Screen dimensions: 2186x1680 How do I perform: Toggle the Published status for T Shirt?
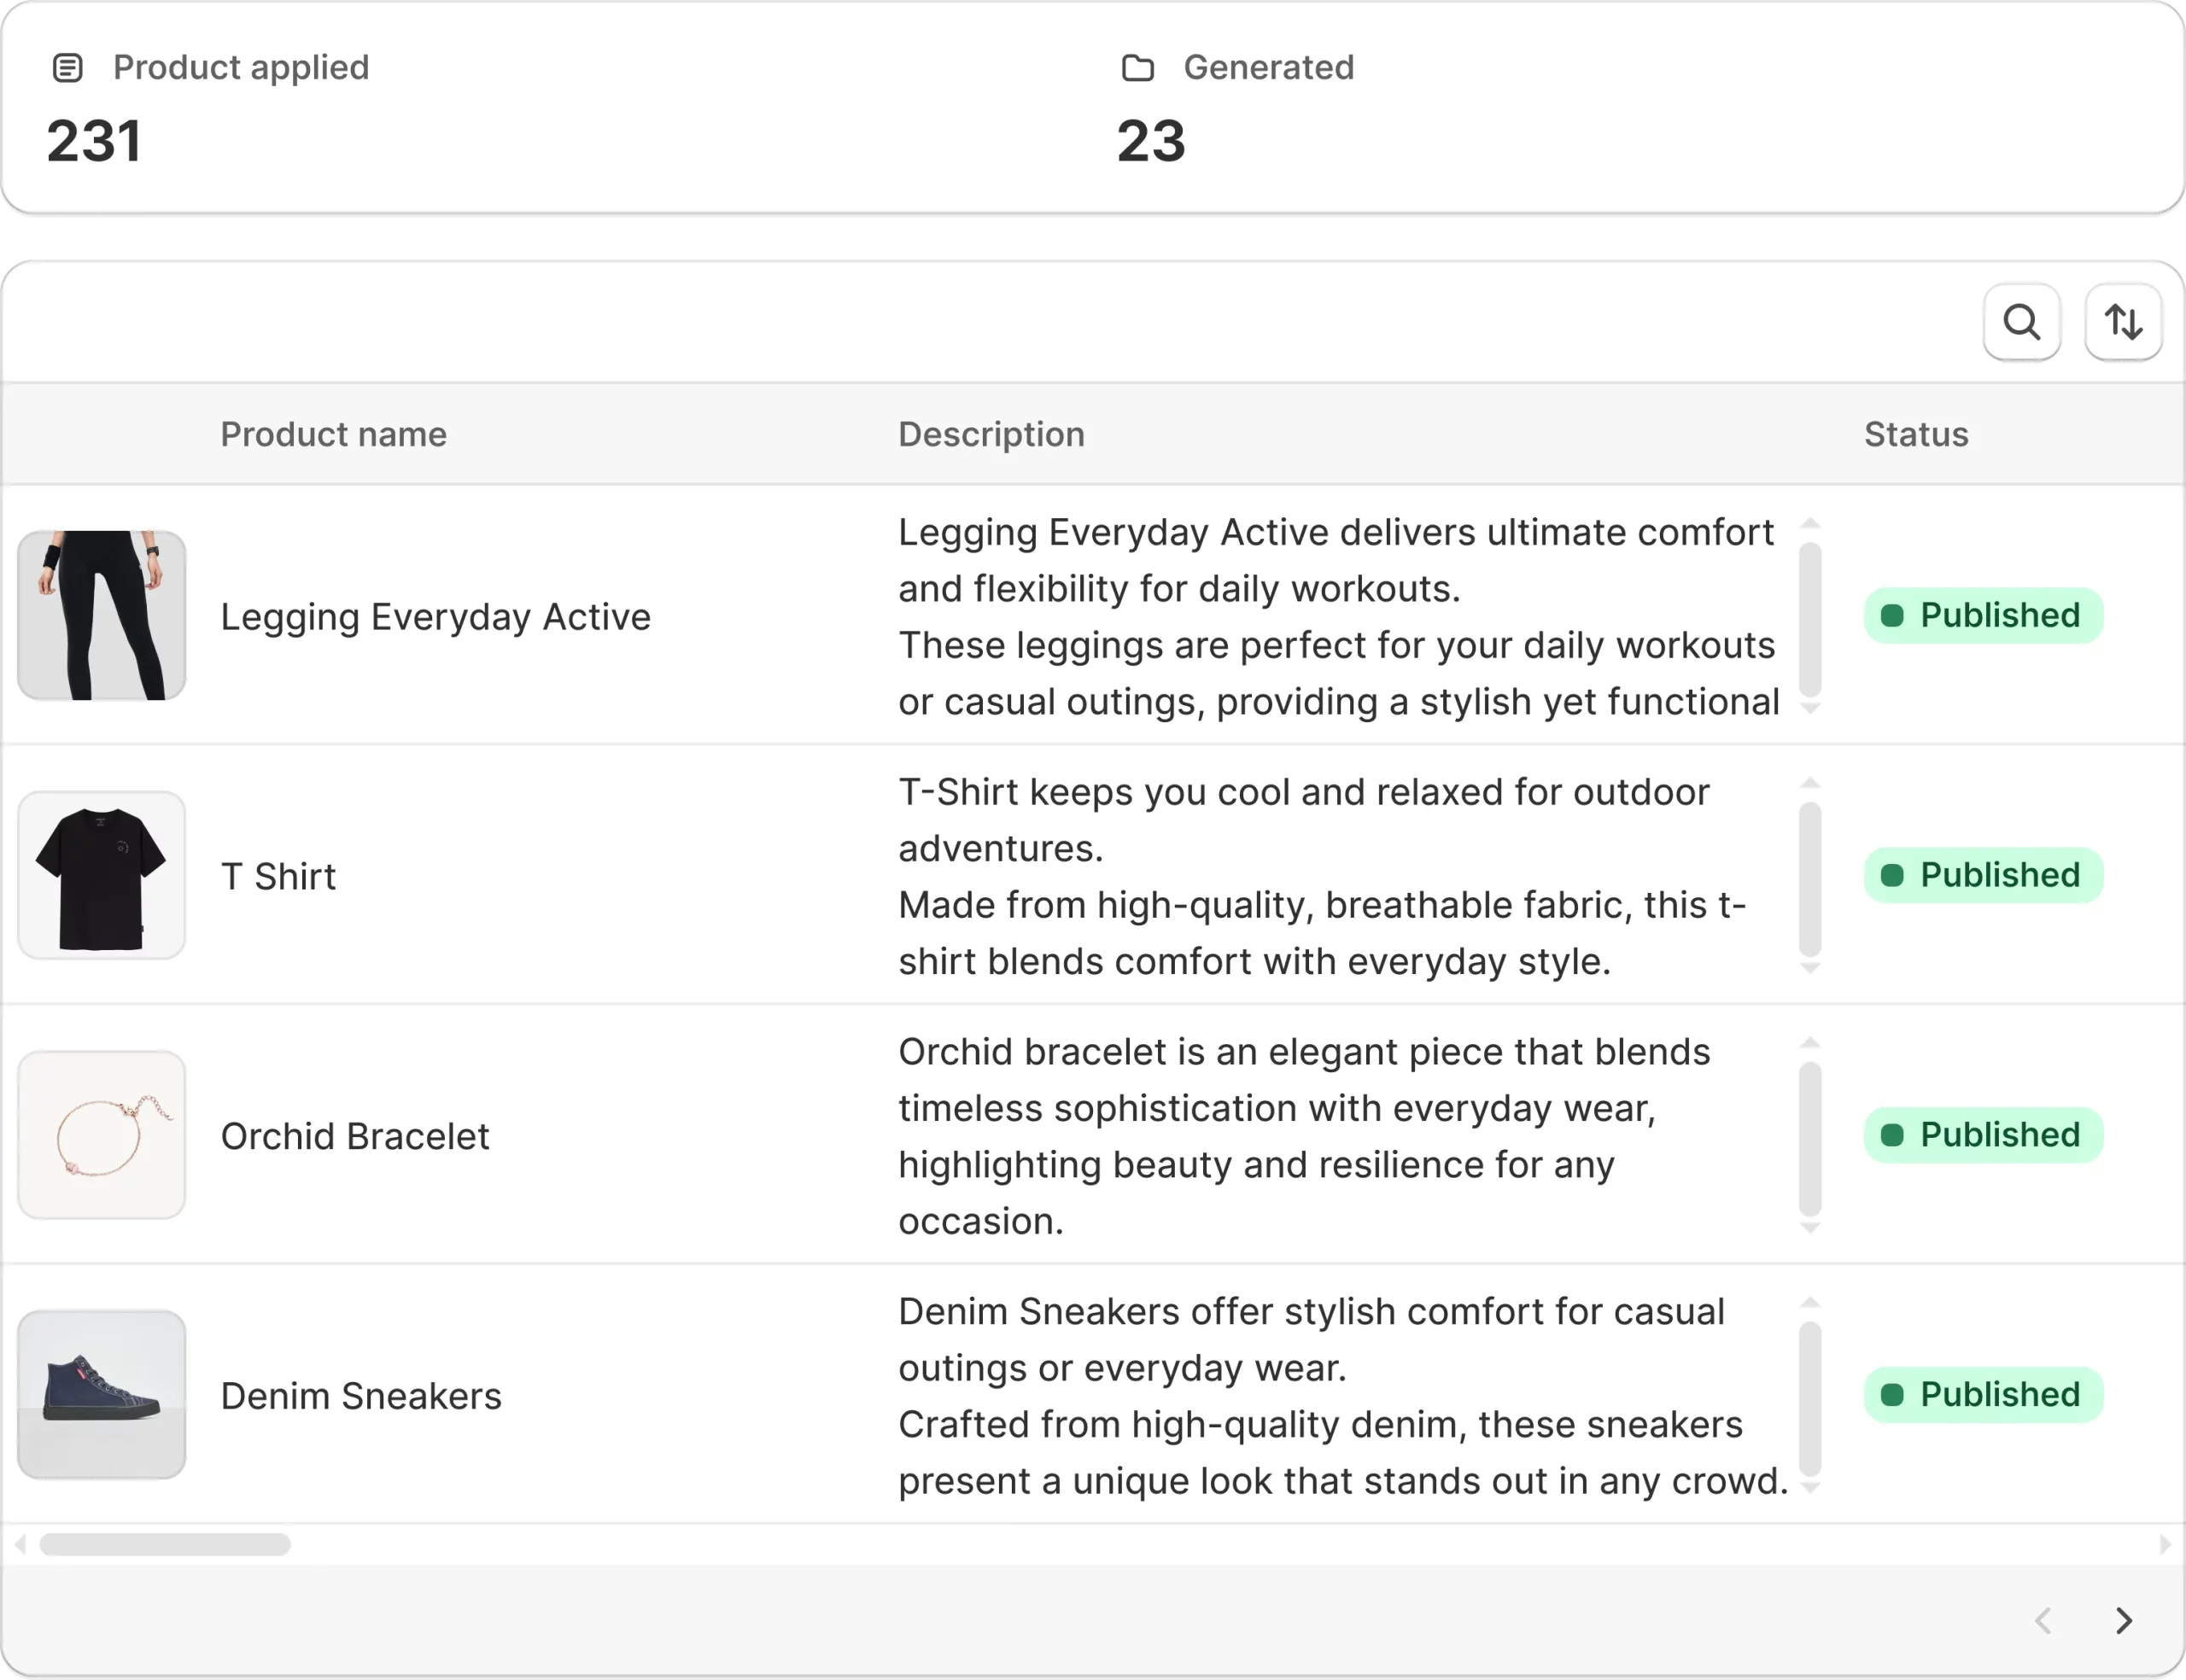[1984, 875]
